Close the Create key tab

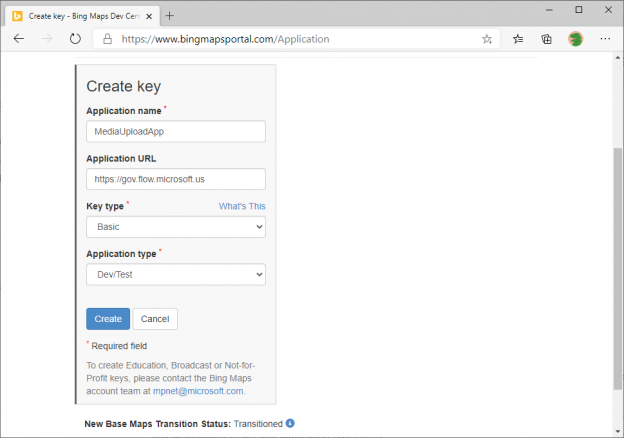148,15
